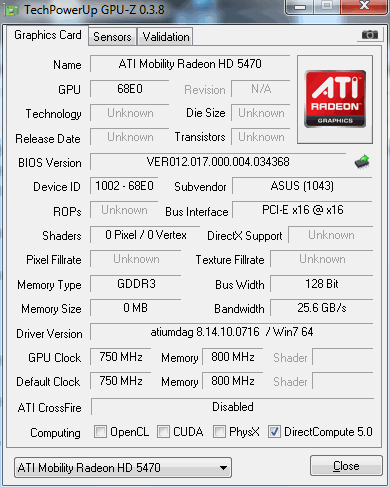Click the GPU Clock row Memory 800 MHz field
The image size is (390, 488).
pyautogui.click(x=233, y=357)
